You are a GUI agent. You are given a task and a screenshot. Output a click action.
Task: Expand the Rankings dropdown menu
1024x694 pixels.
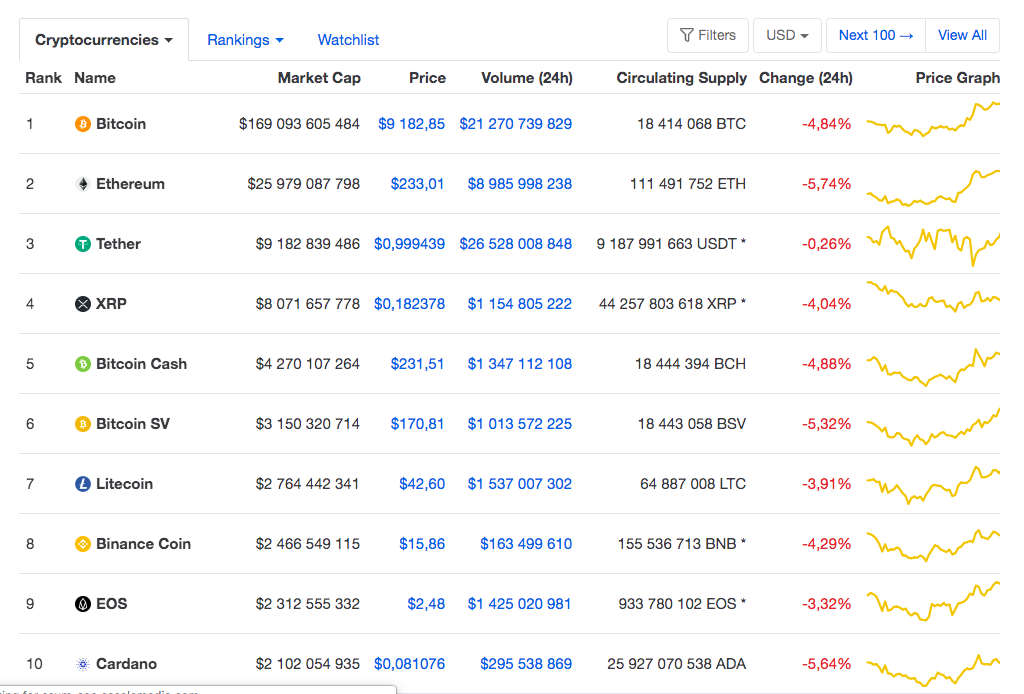click(x=245, y=40)
